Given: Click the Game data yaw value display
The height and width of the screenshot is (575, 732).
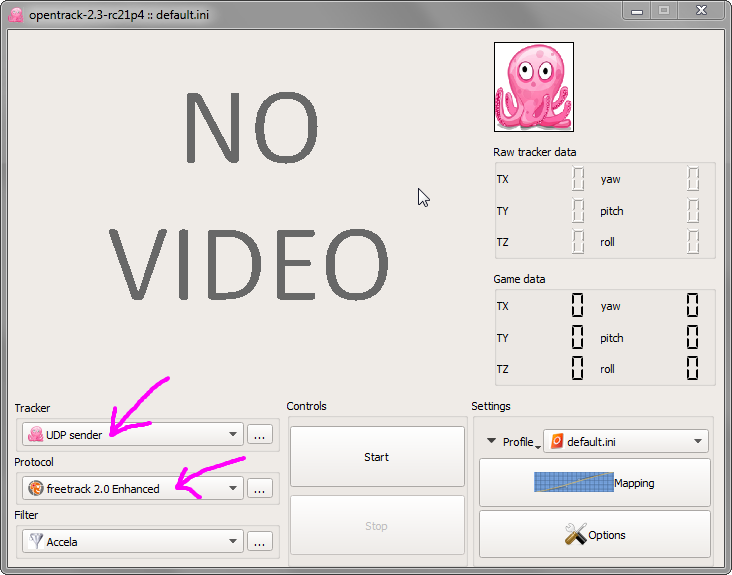Looking at the screenshot, I should tap(692, 306).
